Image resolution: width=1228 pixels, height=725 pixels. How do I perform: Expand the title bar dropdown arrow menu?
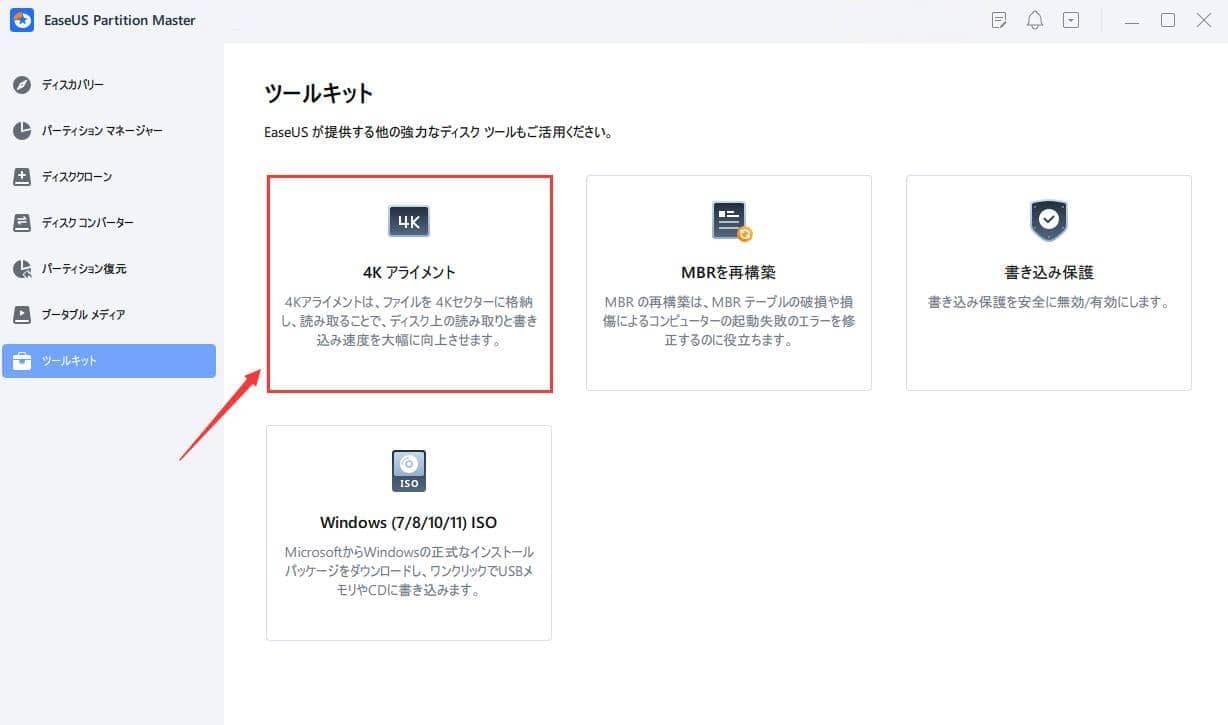(1071, 20)
